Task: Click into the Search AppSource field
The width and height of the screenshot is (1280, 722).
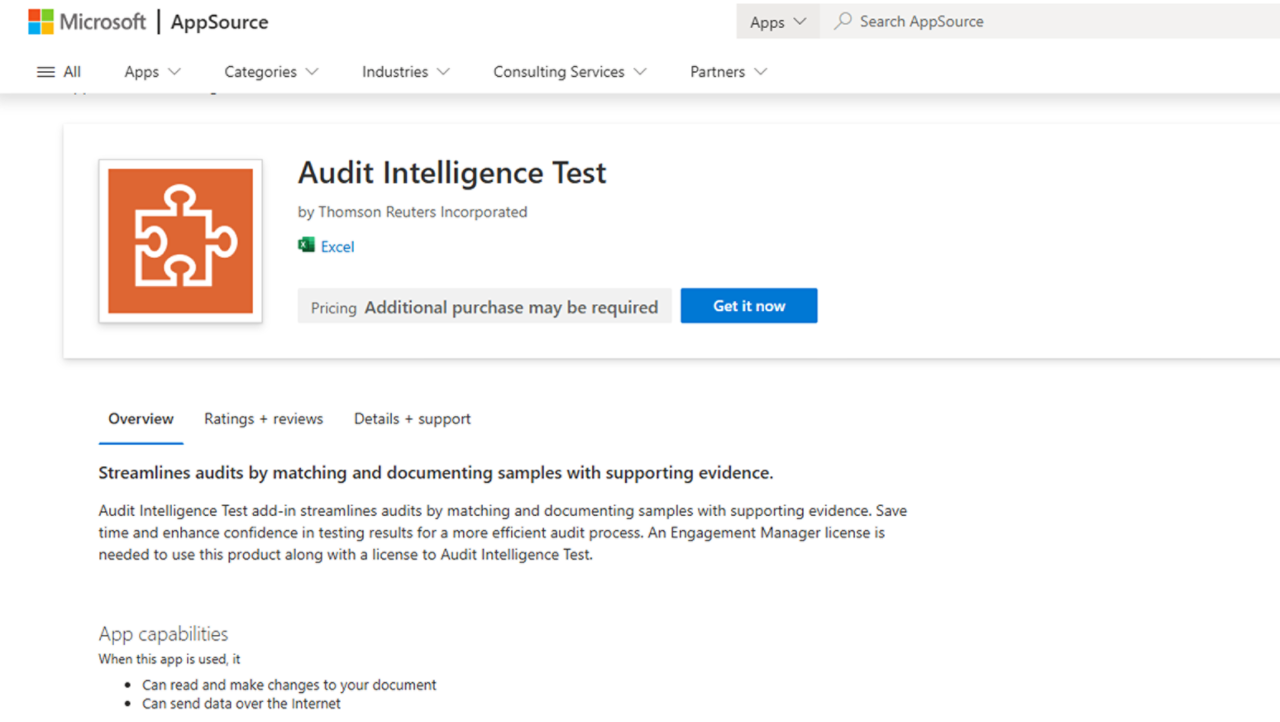Action: (x=1000, y=21)
